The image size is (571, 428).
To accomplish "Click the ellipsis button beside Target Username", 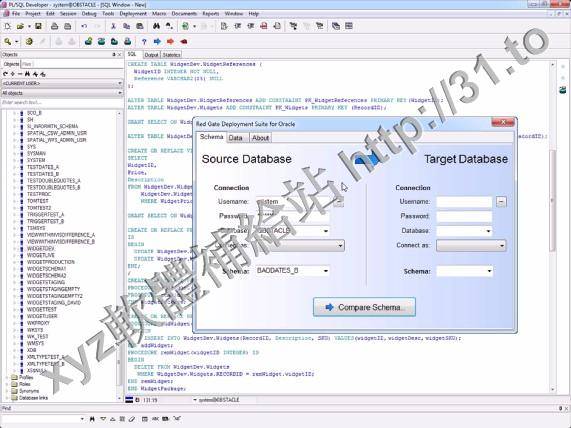I will point(501,202).
